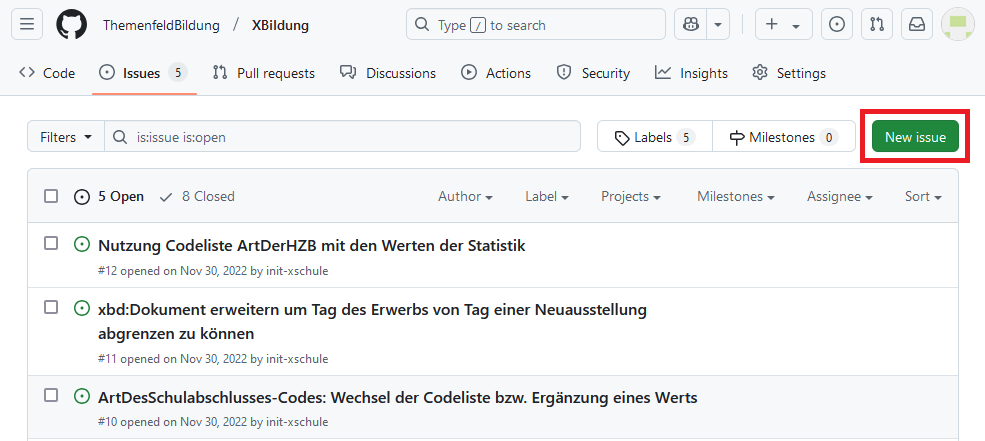The height and width of the screenshot is (441, 985).
Task: Expand the Projects filter dropdown
Action: (x=631, y=197)
